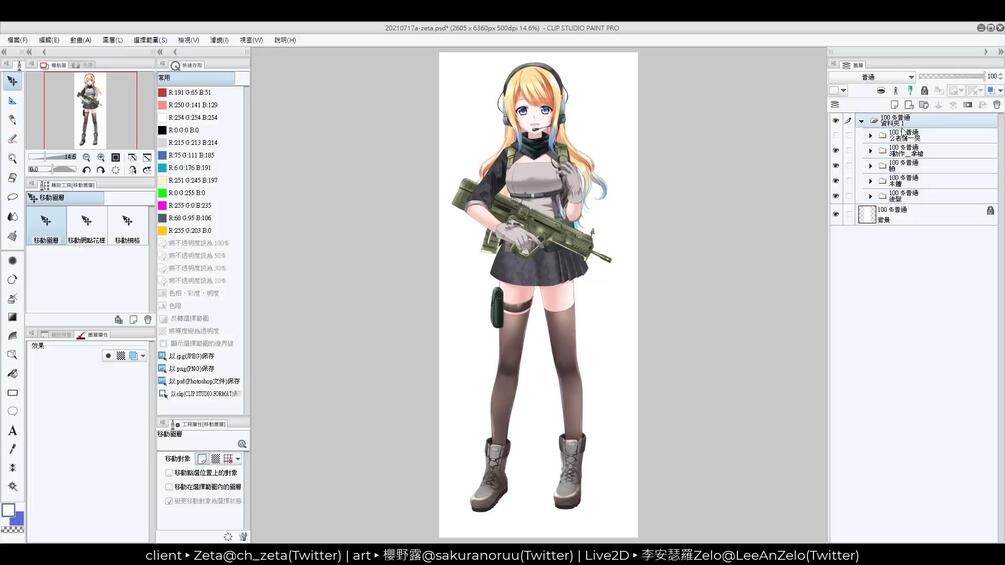Screen dimensions: 1005x565
Task: Expand the 本體 folder
Action: coord(870,181)
